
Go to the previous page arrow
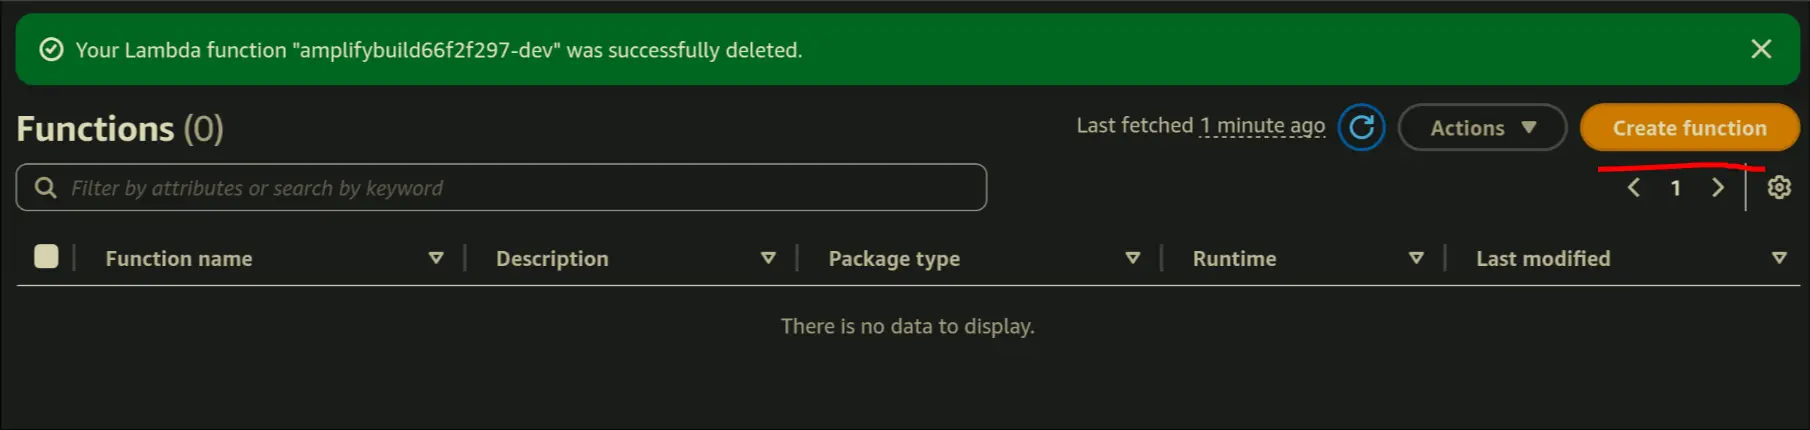pyautogui.click(x=1634, y=187)
